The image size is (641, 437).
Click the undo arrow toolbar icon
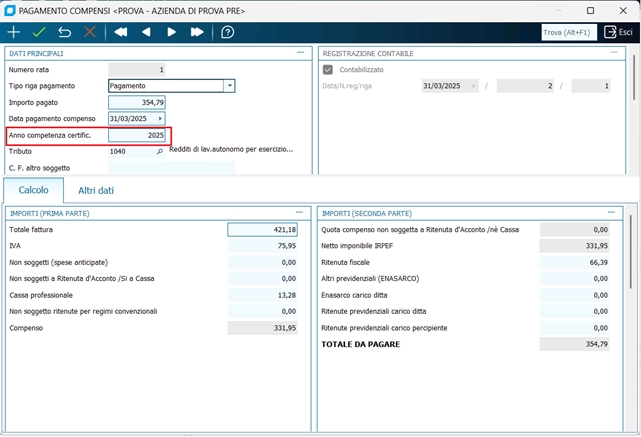pos(66,32)
